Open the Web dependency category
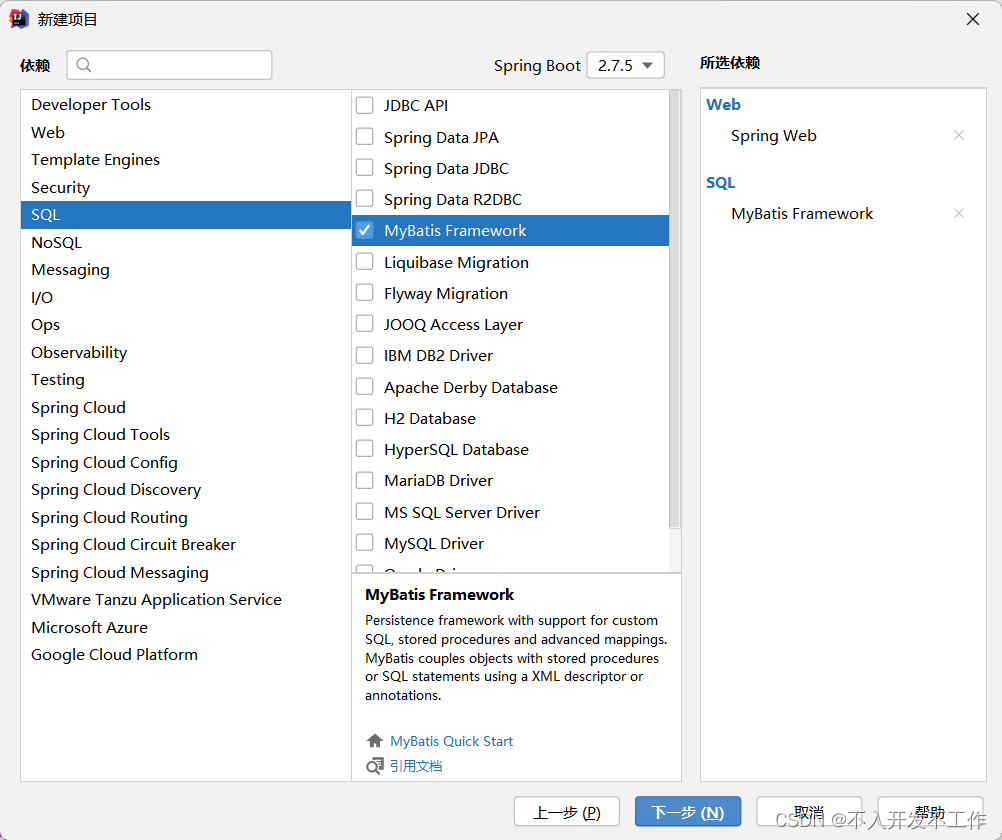 185,132
